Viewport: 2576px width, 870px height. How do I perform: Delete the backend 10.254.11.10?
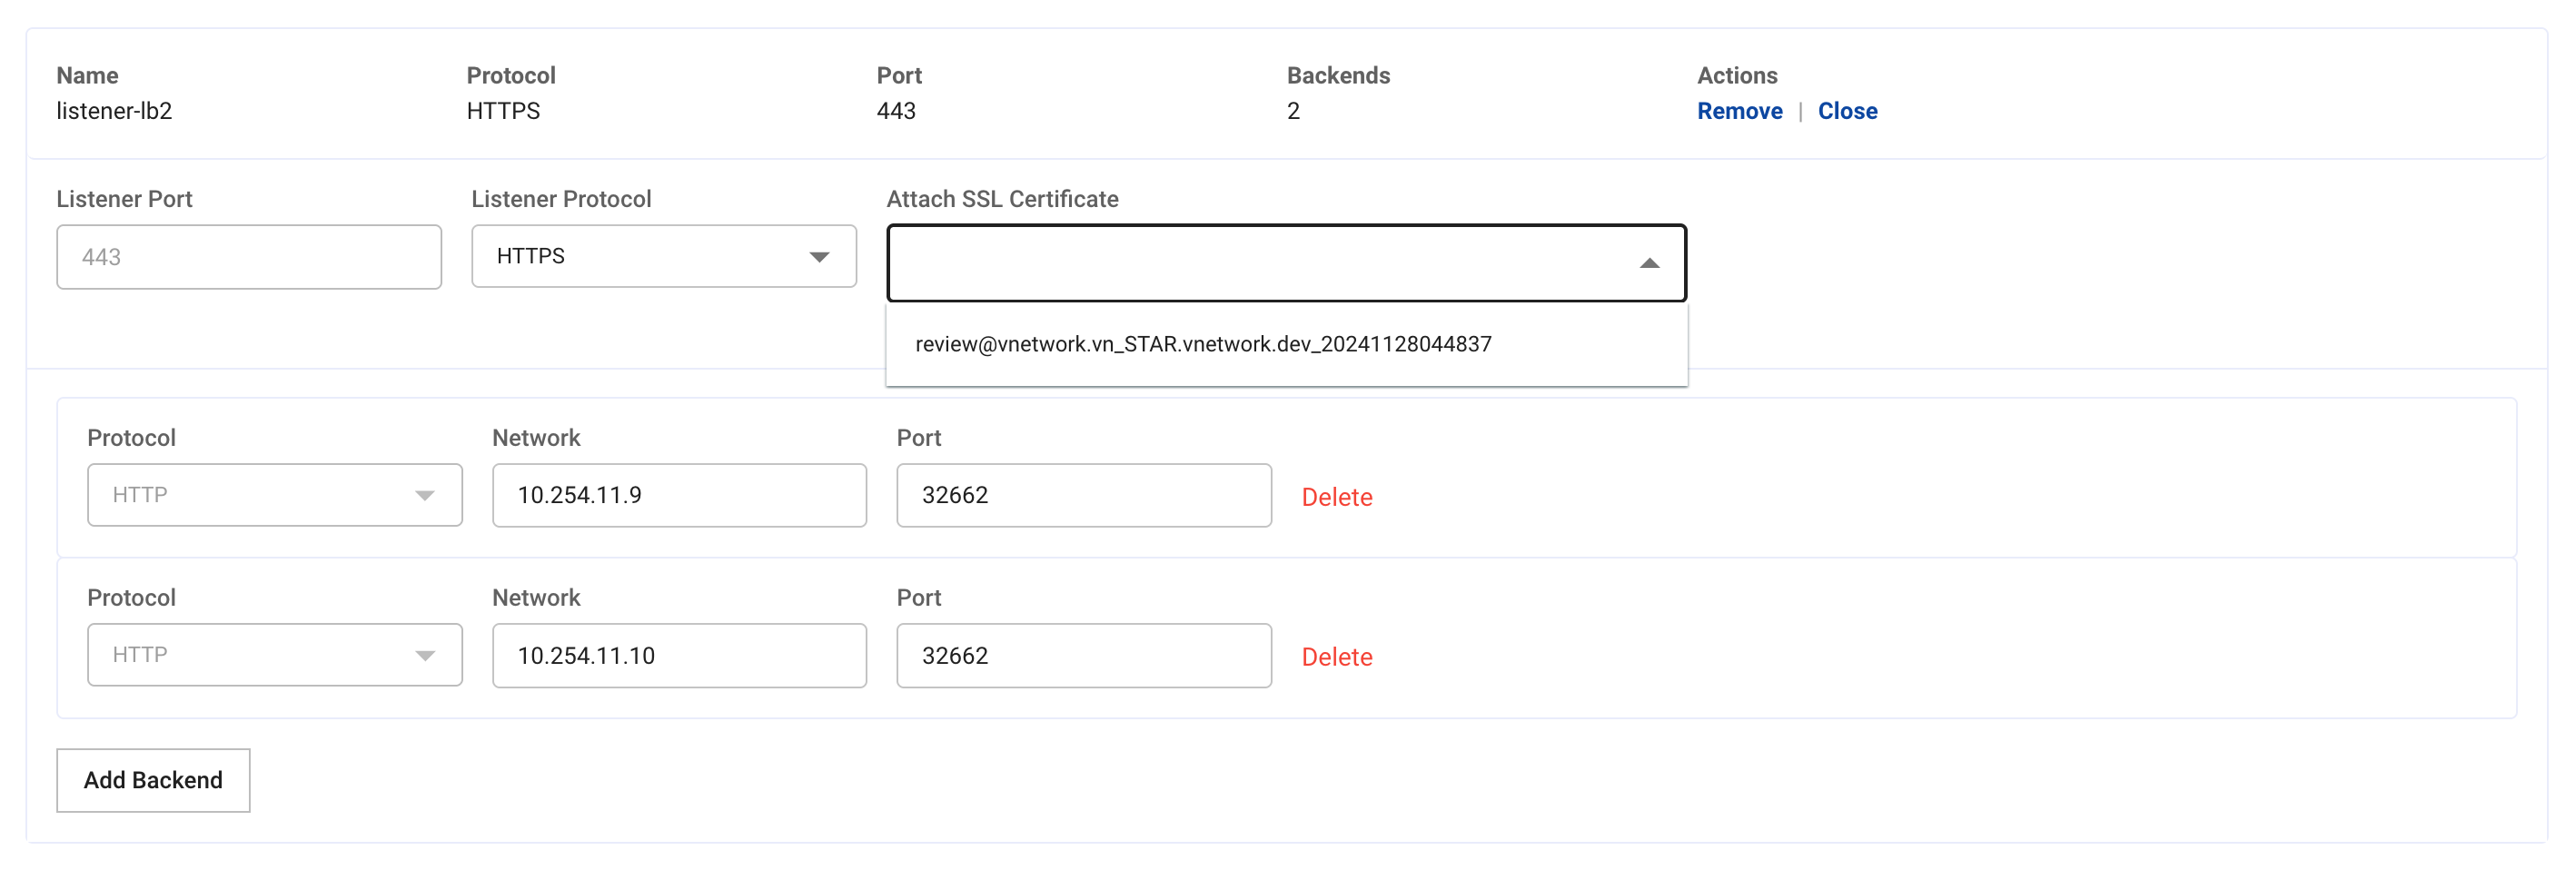pyautogui.click(x=1336, y=657)
